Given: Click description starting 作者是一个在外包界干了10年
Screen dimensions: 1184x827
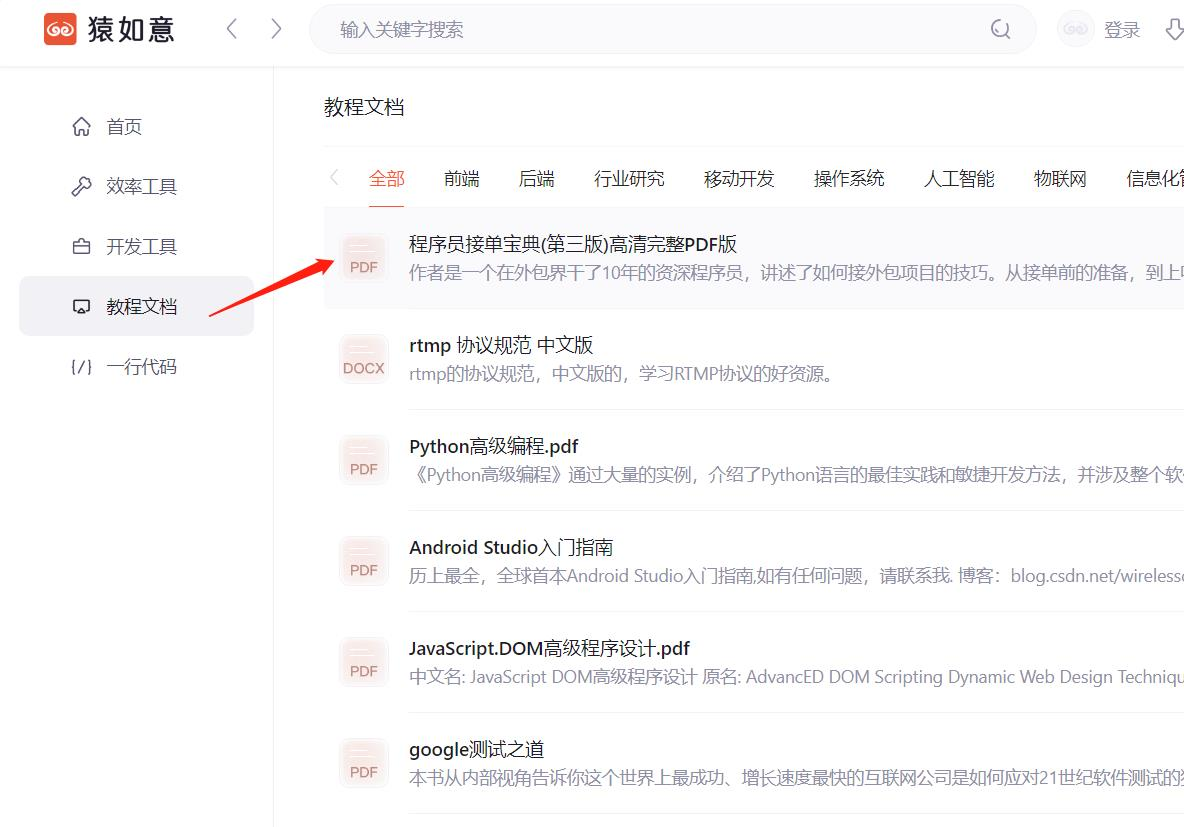Looking at the screenshot, I should click(796, 273).
